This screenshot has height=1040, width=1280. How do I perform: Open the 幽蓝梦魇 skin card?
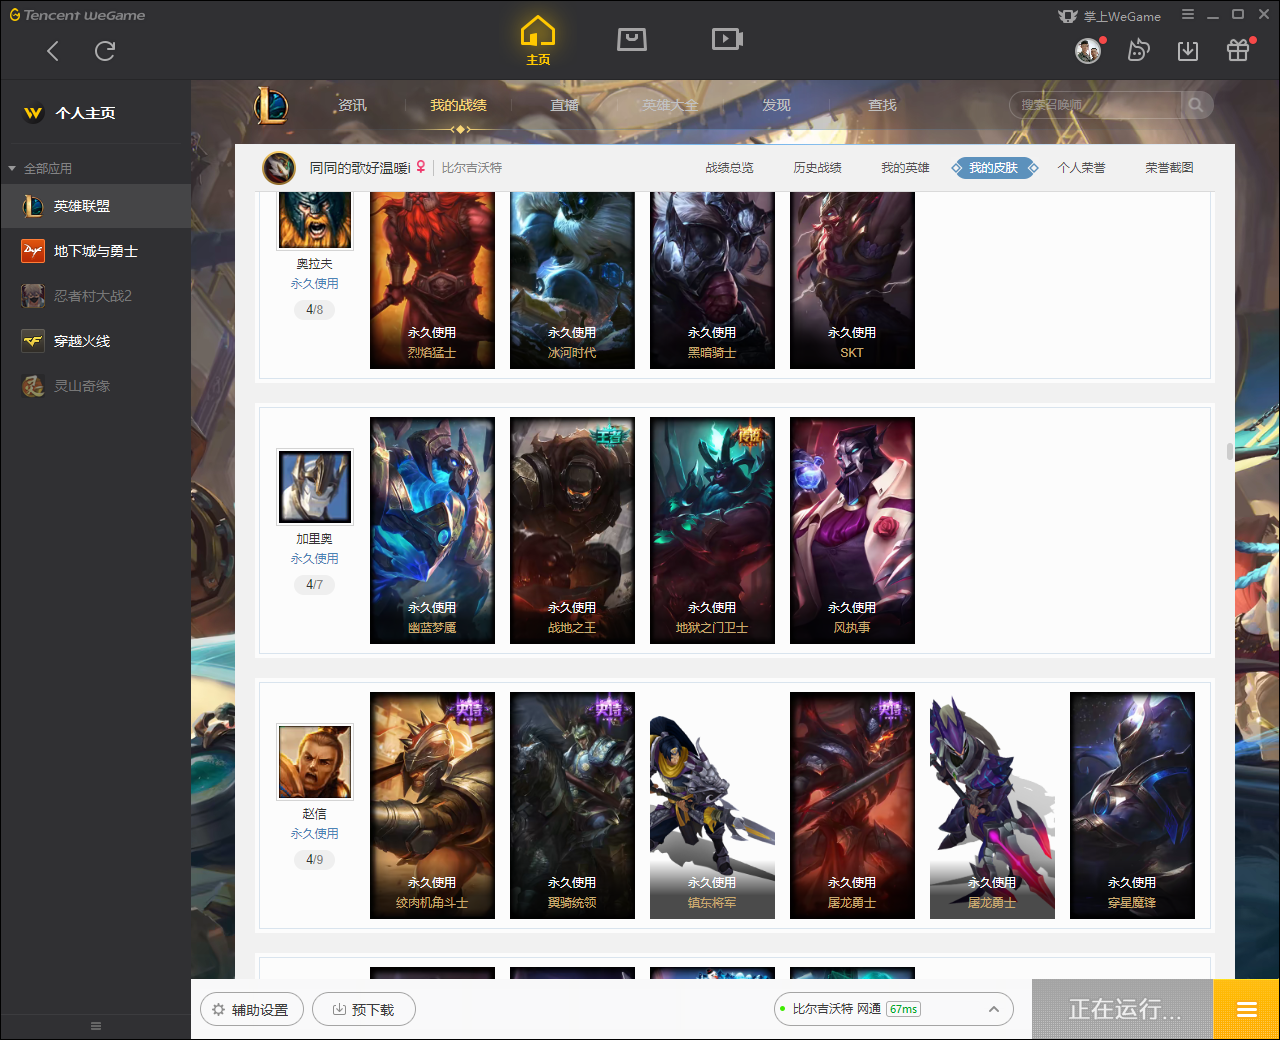432,530
